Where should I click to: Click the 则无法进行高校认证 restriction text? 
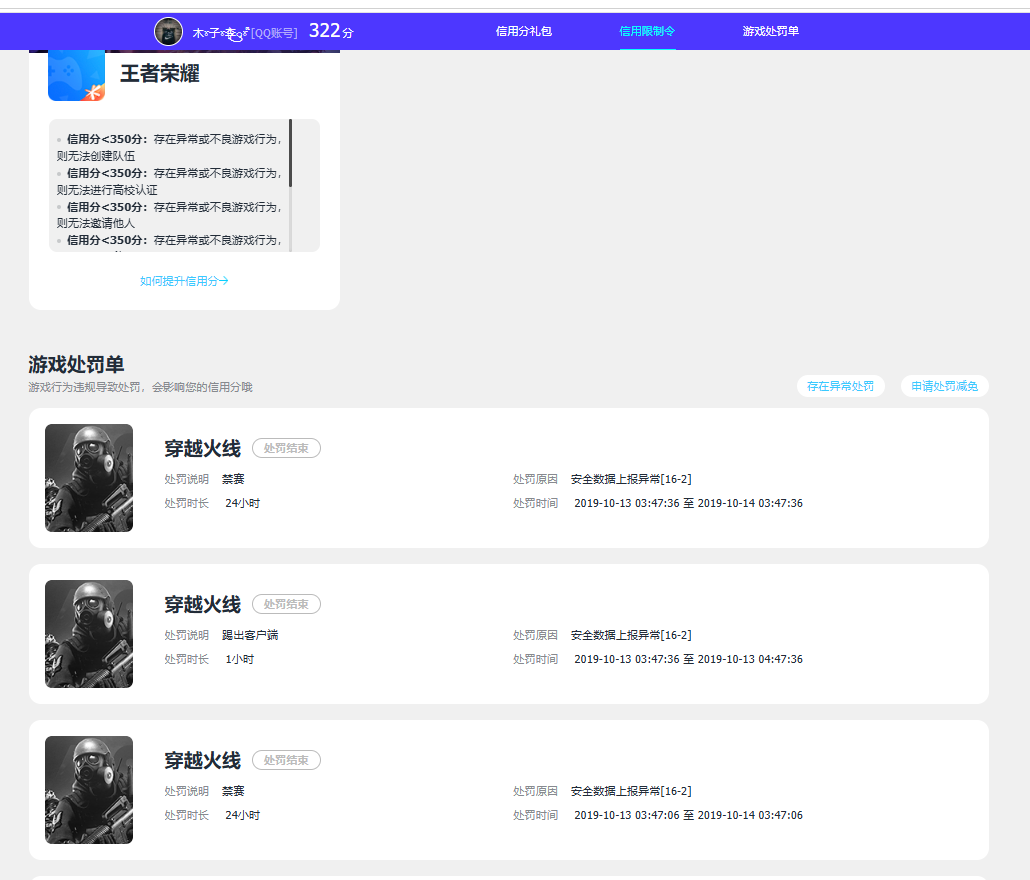tap(107, 190)
